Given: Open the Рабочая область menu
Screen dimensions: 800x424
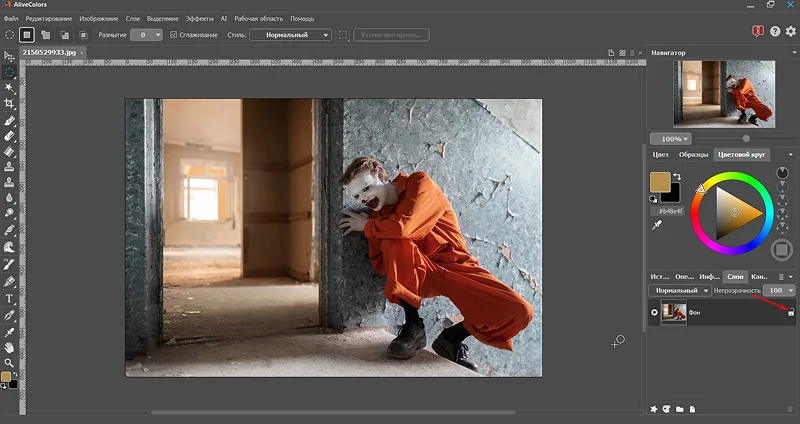Looking at the screenshot, I should (x=259, y=18).
